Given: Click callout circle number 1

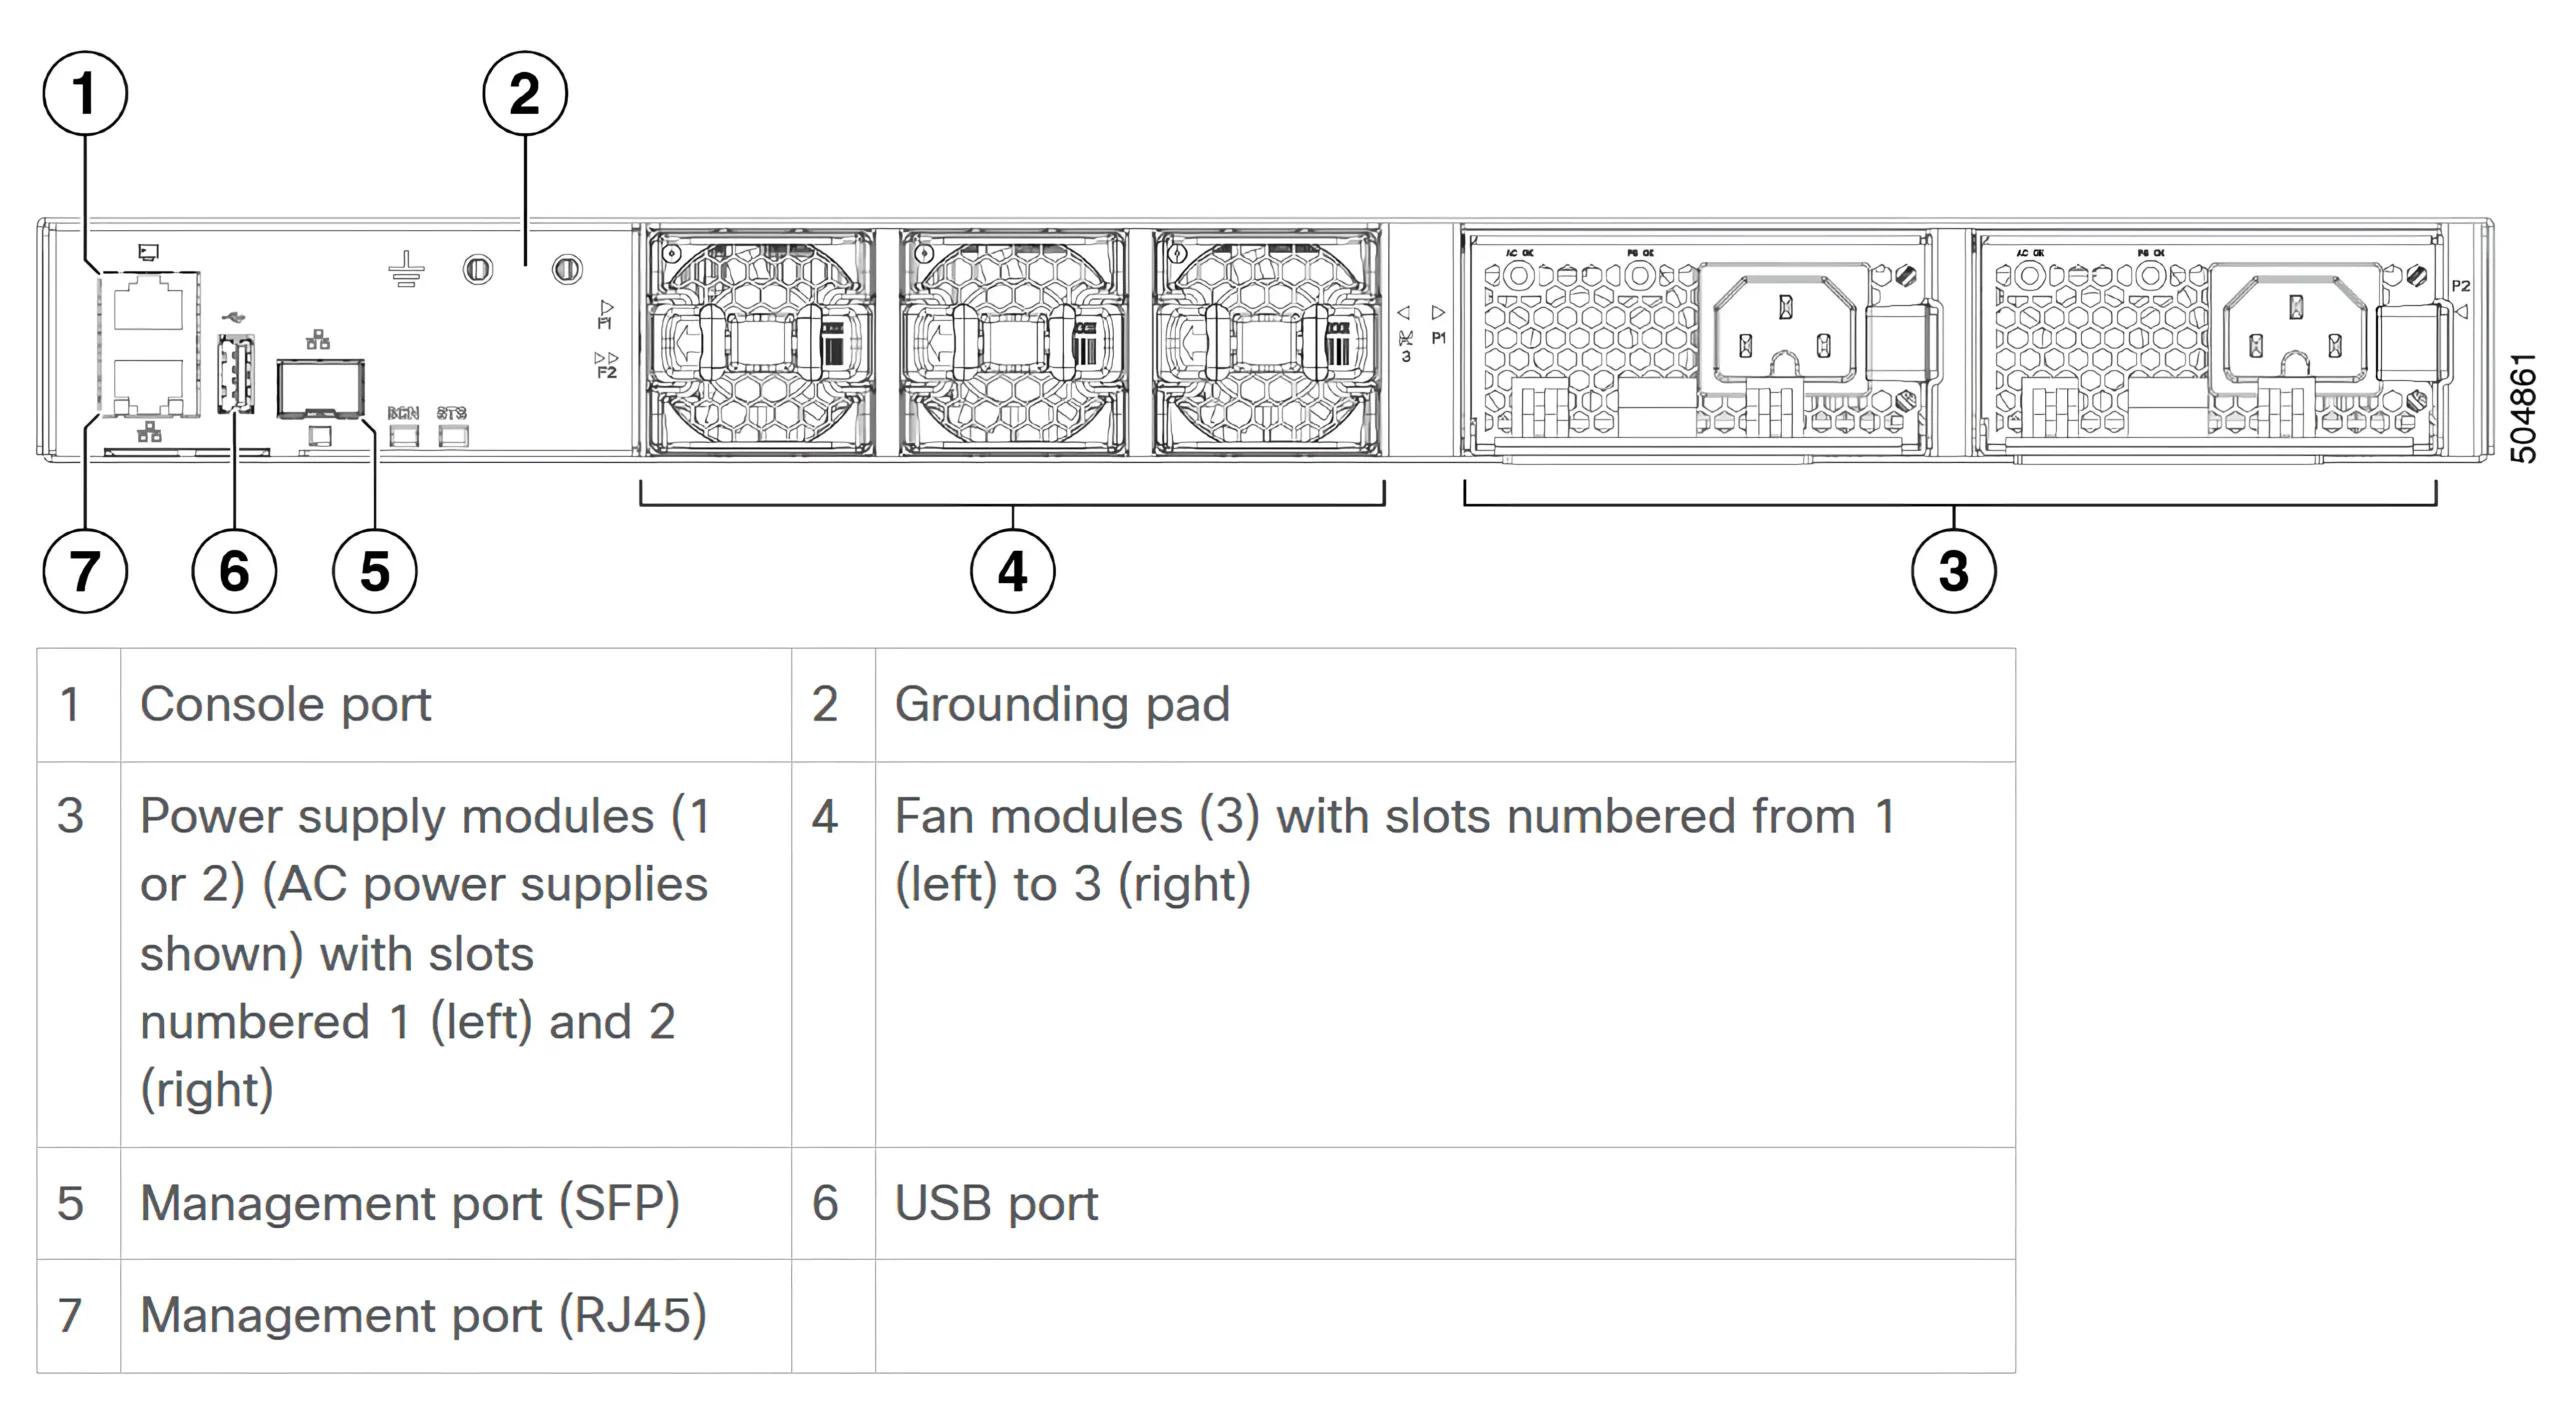Looking at the screenshot, I should (85, 94).
